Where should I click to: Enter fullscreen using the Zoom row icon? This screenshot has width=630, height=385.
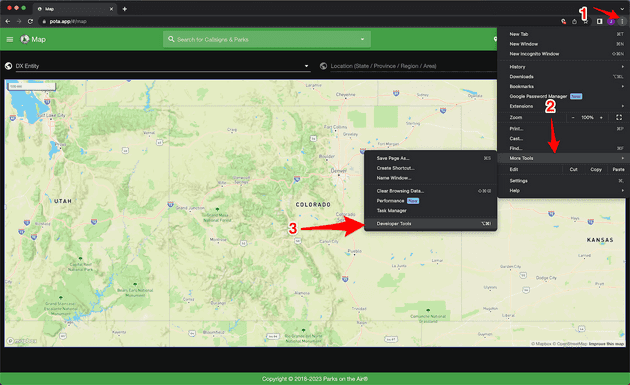coord(619,117)
